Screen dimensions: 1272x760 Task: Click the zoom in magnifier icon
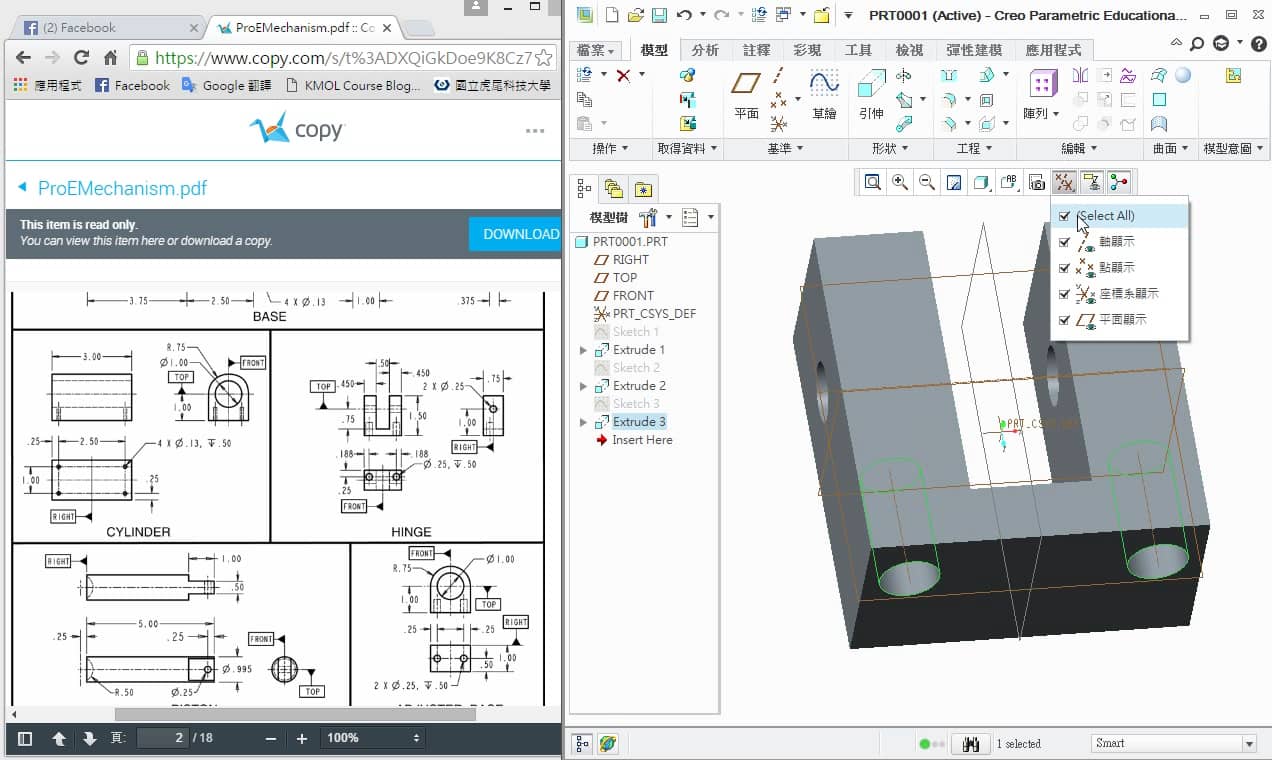[x=900, y=182]
